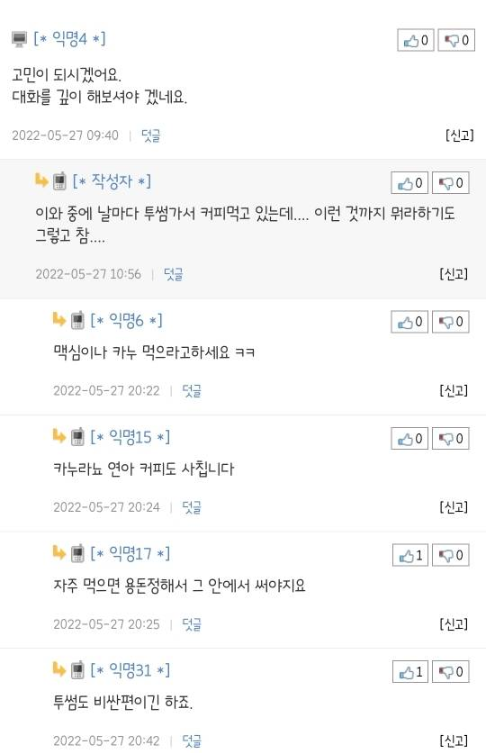Click the 익명17 nickname
The image size is (491, 753).
[x=130, y=553]
